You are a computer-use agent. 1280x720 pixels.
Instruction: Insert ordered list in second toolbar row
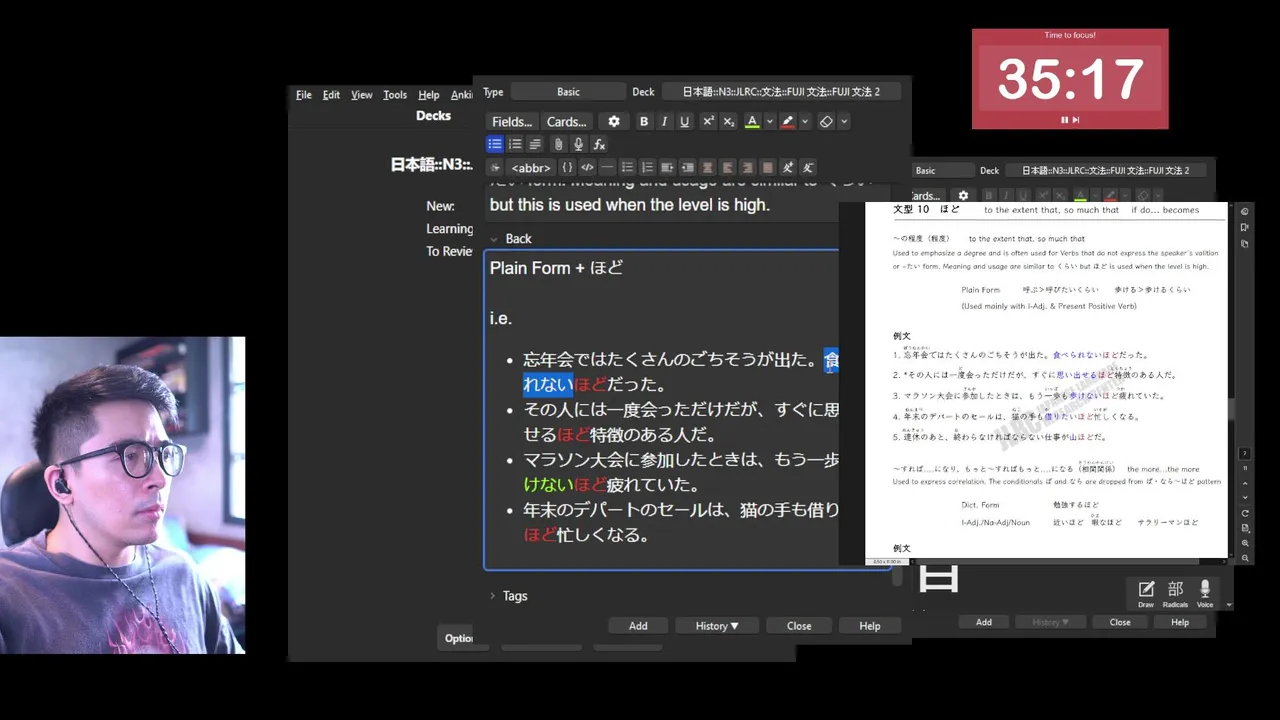pos(515,145)
